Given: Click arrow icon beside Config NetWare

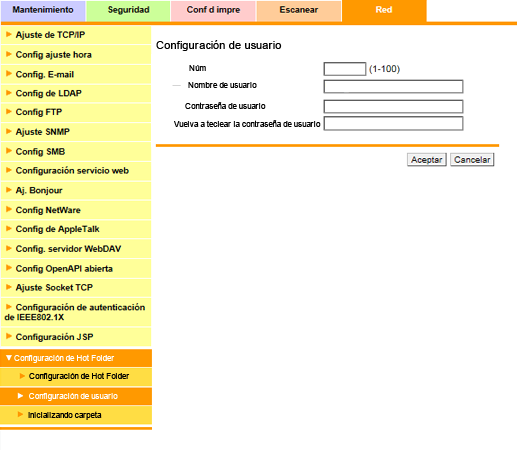Looking at the screenshot, I should coord(9,209).
